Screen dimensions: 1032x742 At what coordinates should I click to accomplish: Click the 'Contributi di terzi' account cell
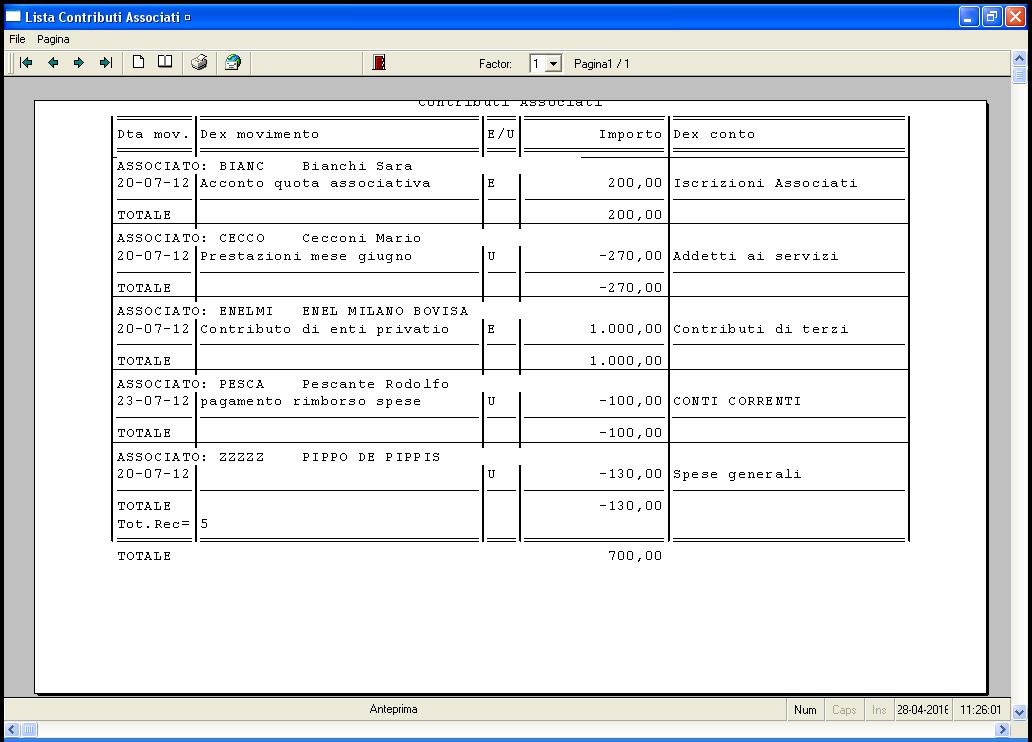(x=761, y=329)
